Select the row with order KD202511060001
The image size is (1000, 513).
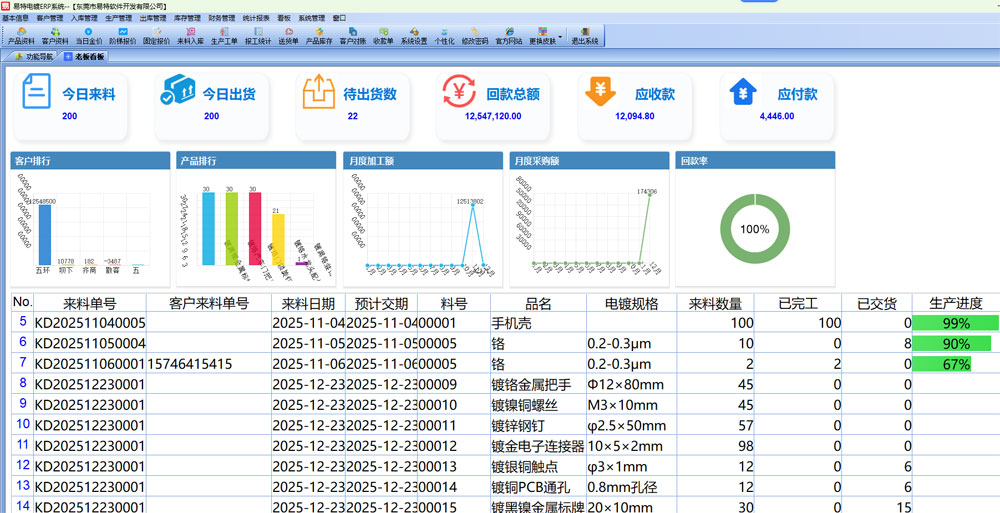tap(90, 364)
